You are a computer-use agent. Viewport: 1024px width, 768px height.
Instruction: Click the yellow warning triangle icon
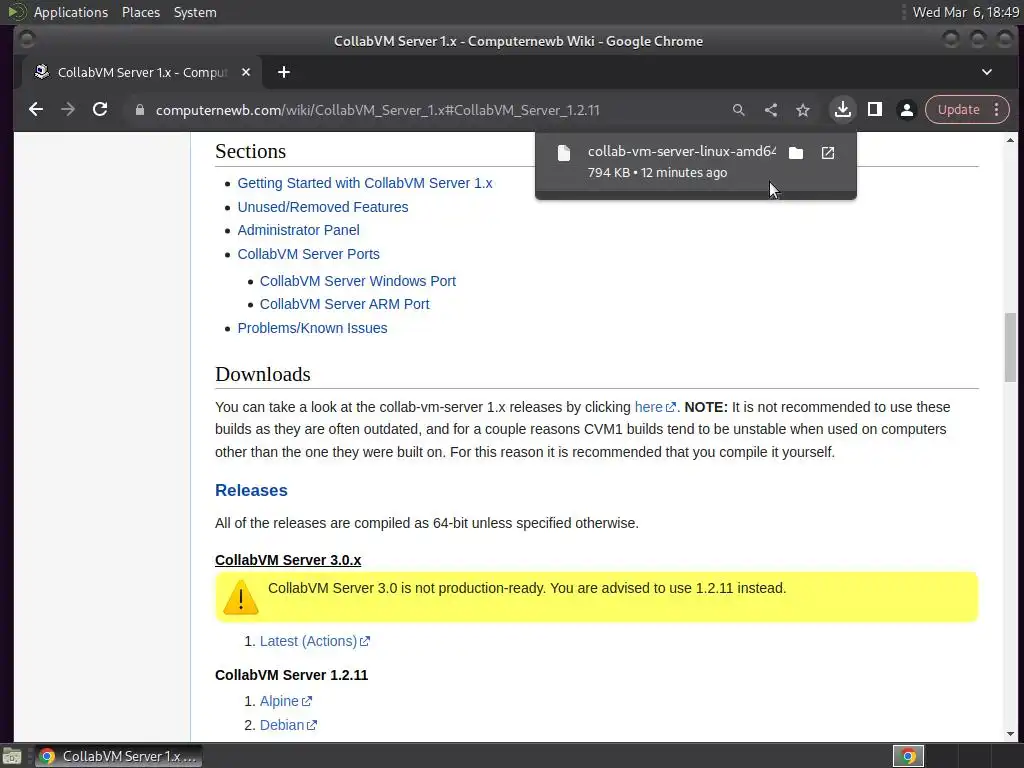coord(240,598)
